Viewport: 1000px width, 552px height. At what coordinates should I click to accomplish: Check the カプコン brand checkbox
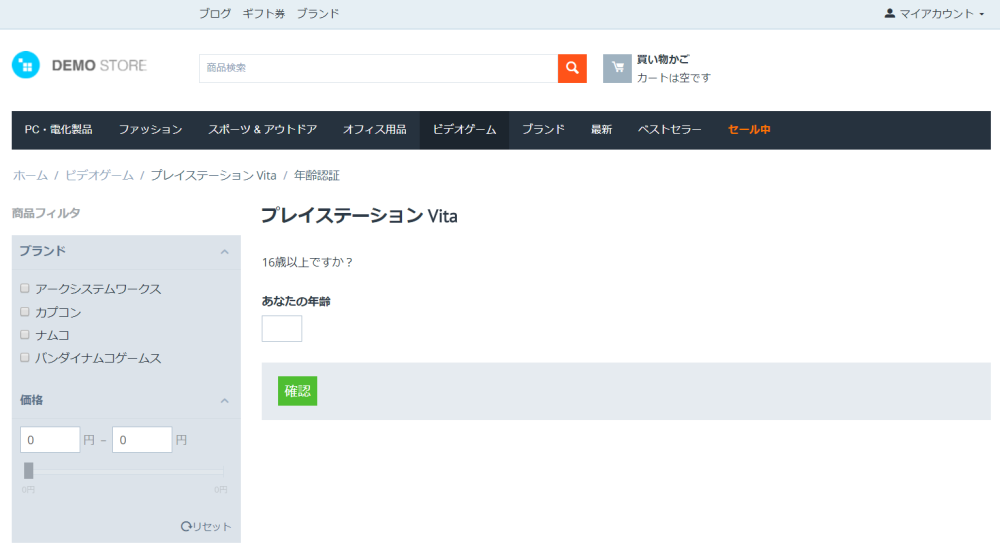pyautogui.click(x=25, y=312)
